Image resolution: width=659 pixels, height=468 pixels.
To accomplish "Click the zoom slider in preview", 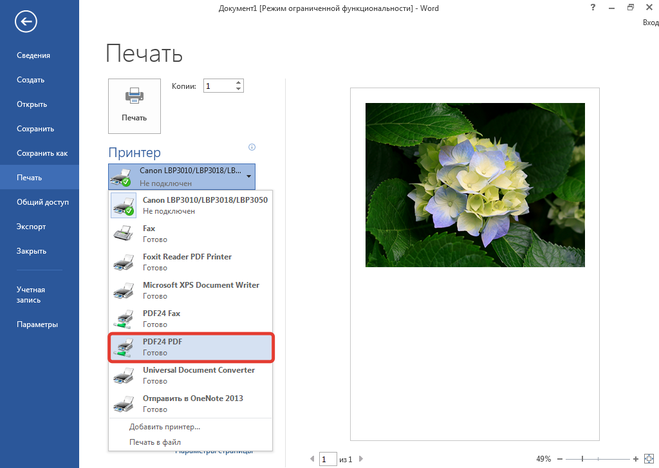I will tap(598, 459).
